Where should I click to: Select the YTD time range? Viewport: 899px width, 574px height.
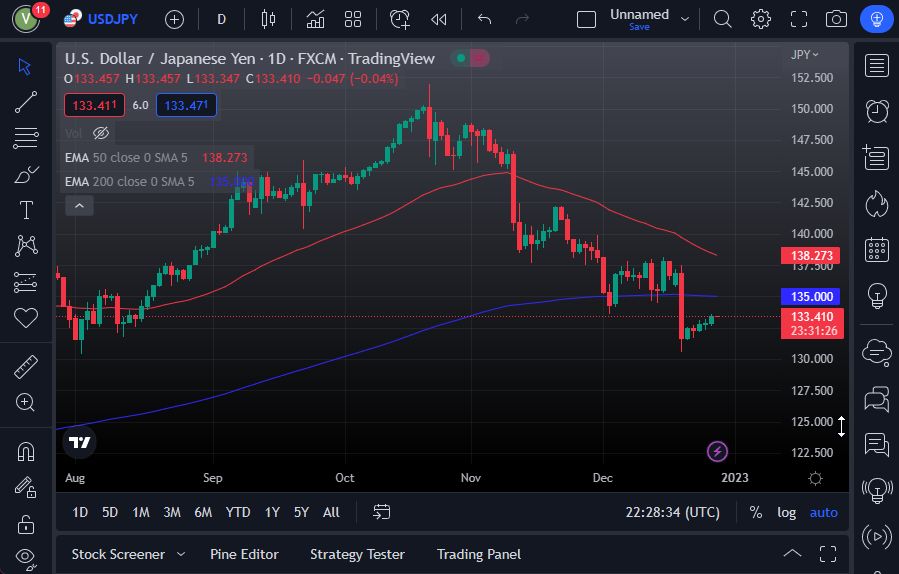(238, 512)
